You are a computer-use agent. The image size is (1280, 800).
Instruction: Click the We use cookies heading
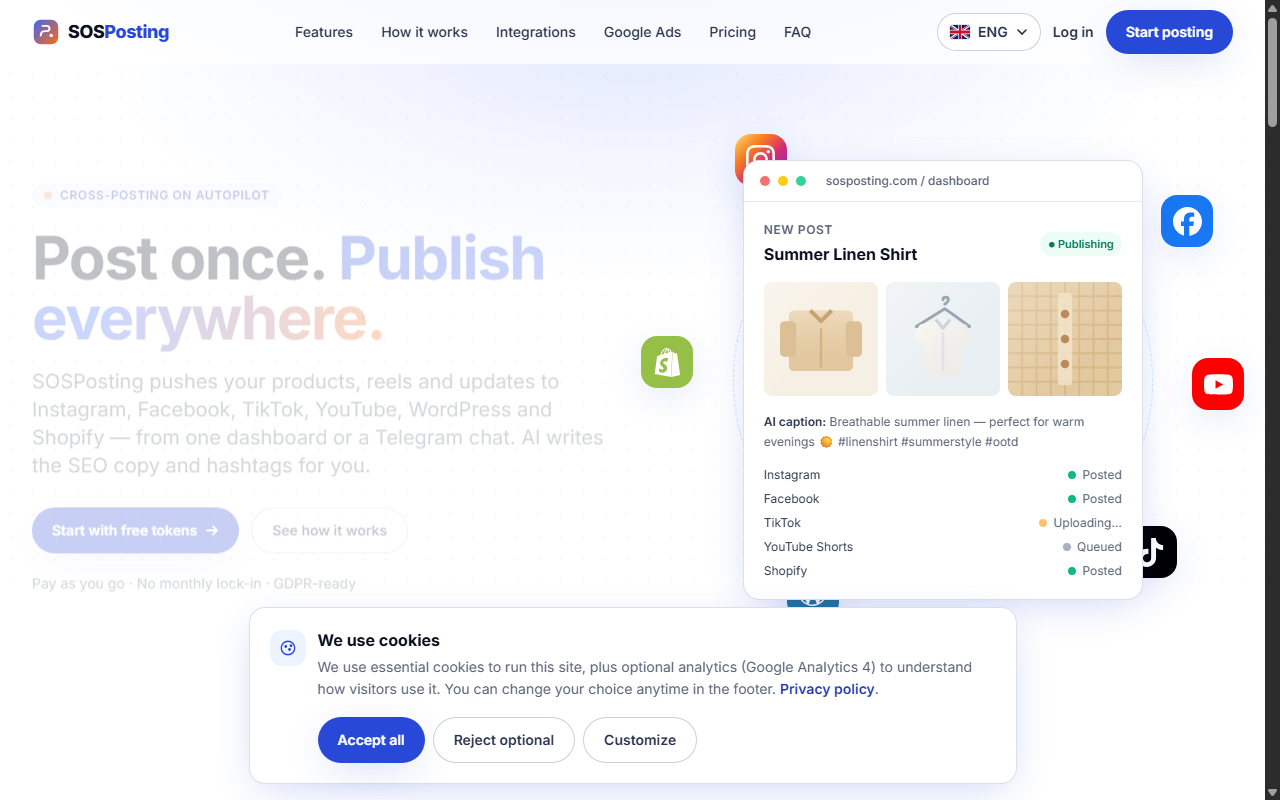[x=379, y=640]
